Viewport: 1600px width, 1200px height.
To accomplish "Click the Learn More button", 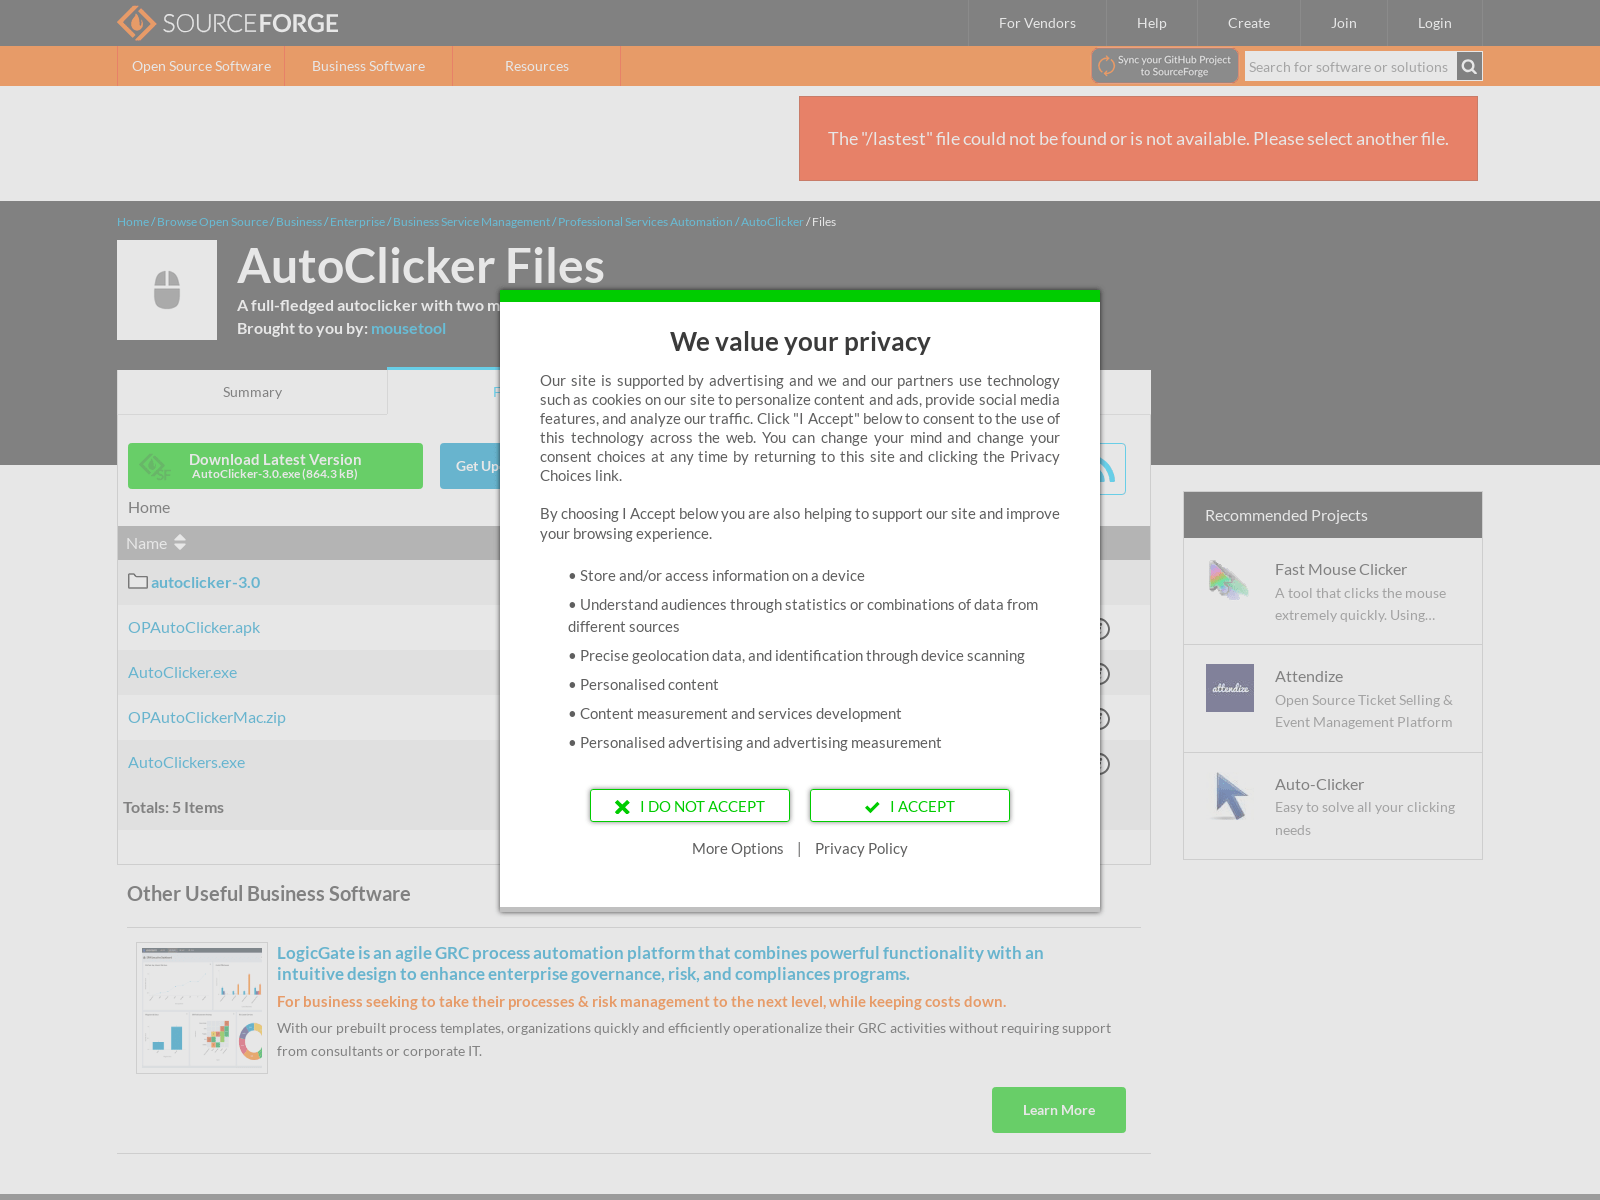I will [1059, 1110].
